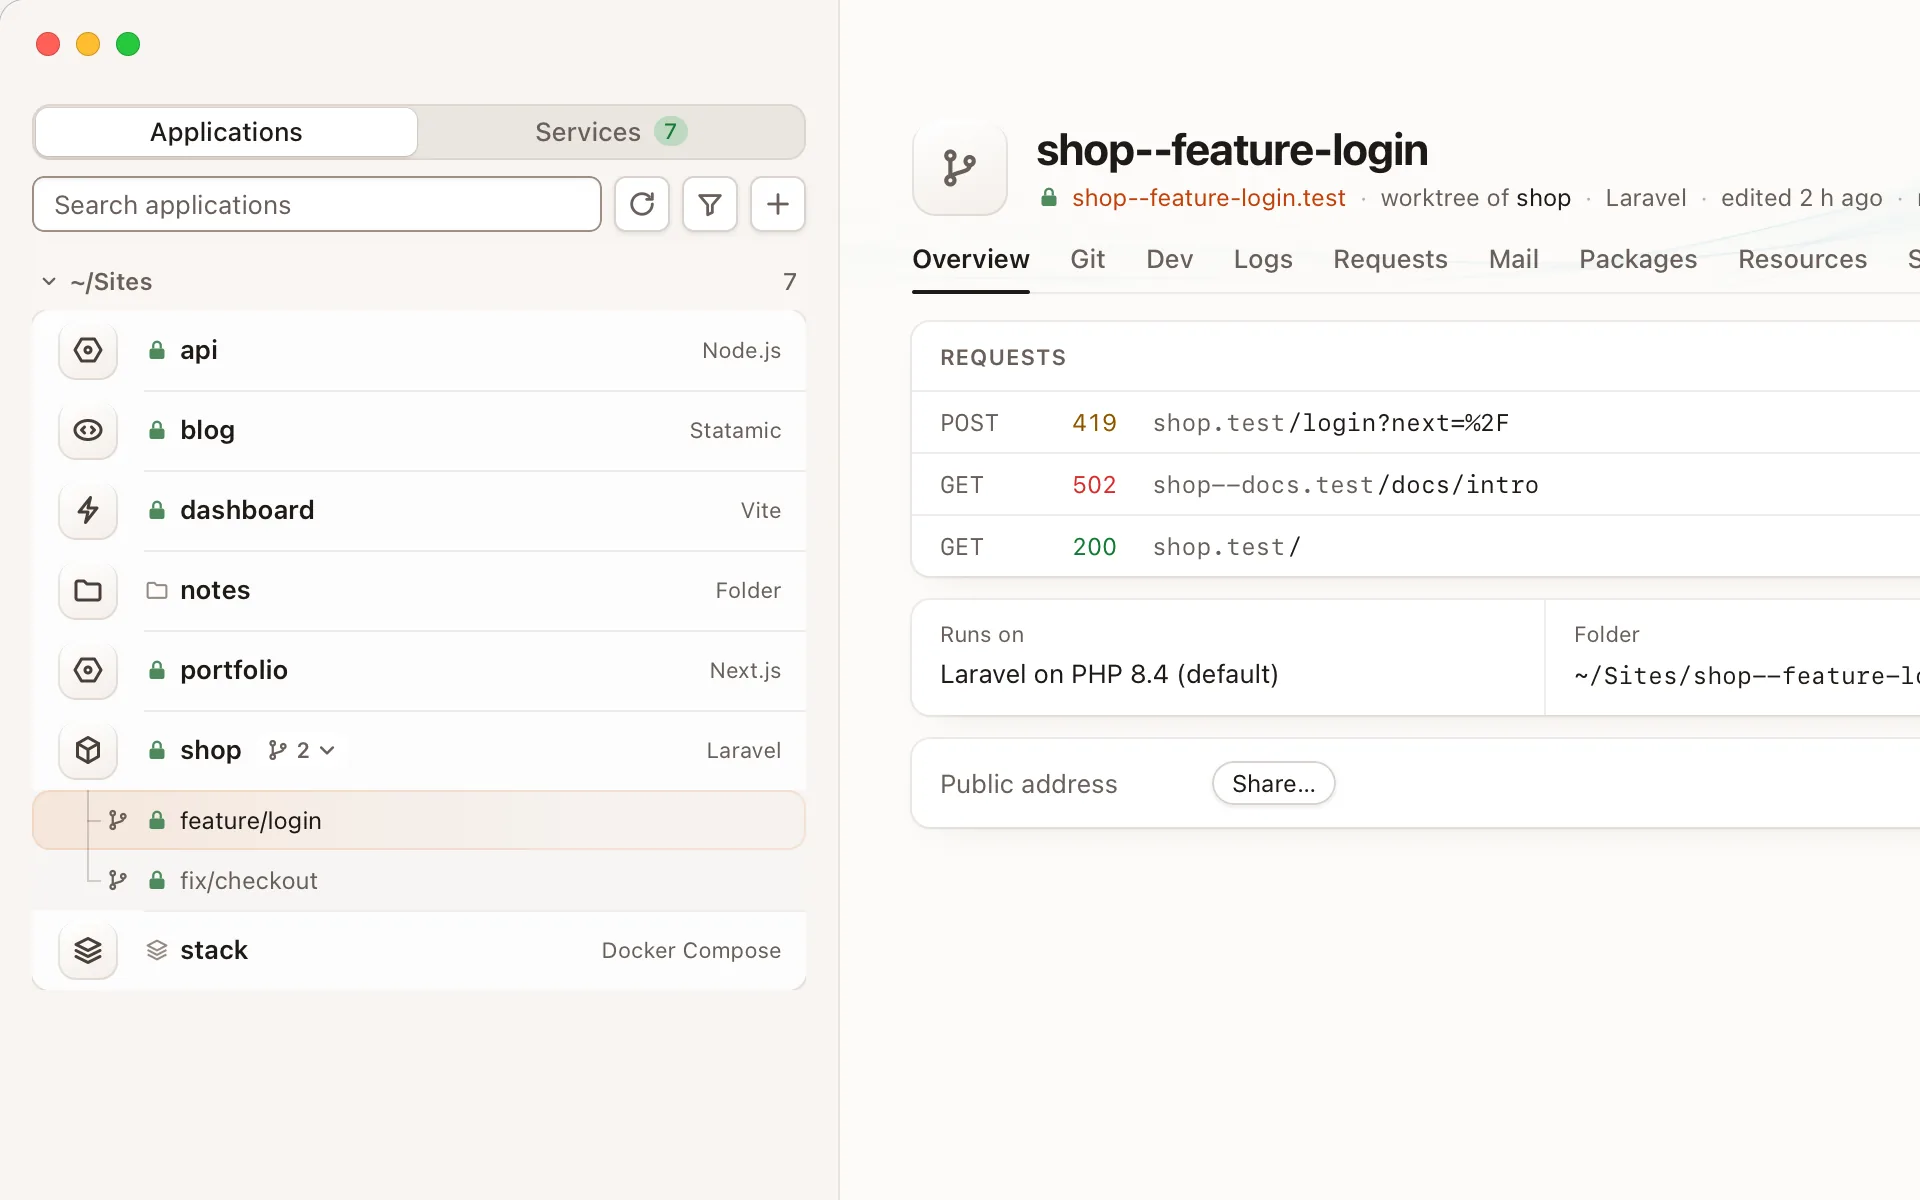Follow the shop worktree parent link
This screenshot has height=1200, width=1920.
(x=1543, y=198)
